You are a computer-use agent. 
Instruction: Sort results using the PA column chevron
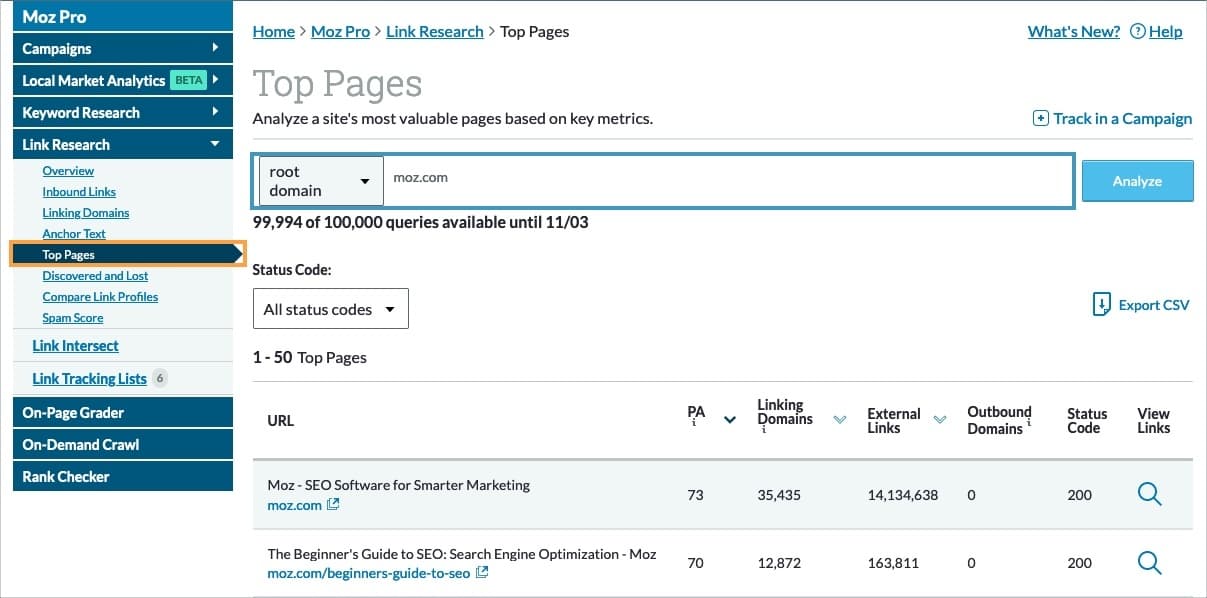(x=729, y=419)
